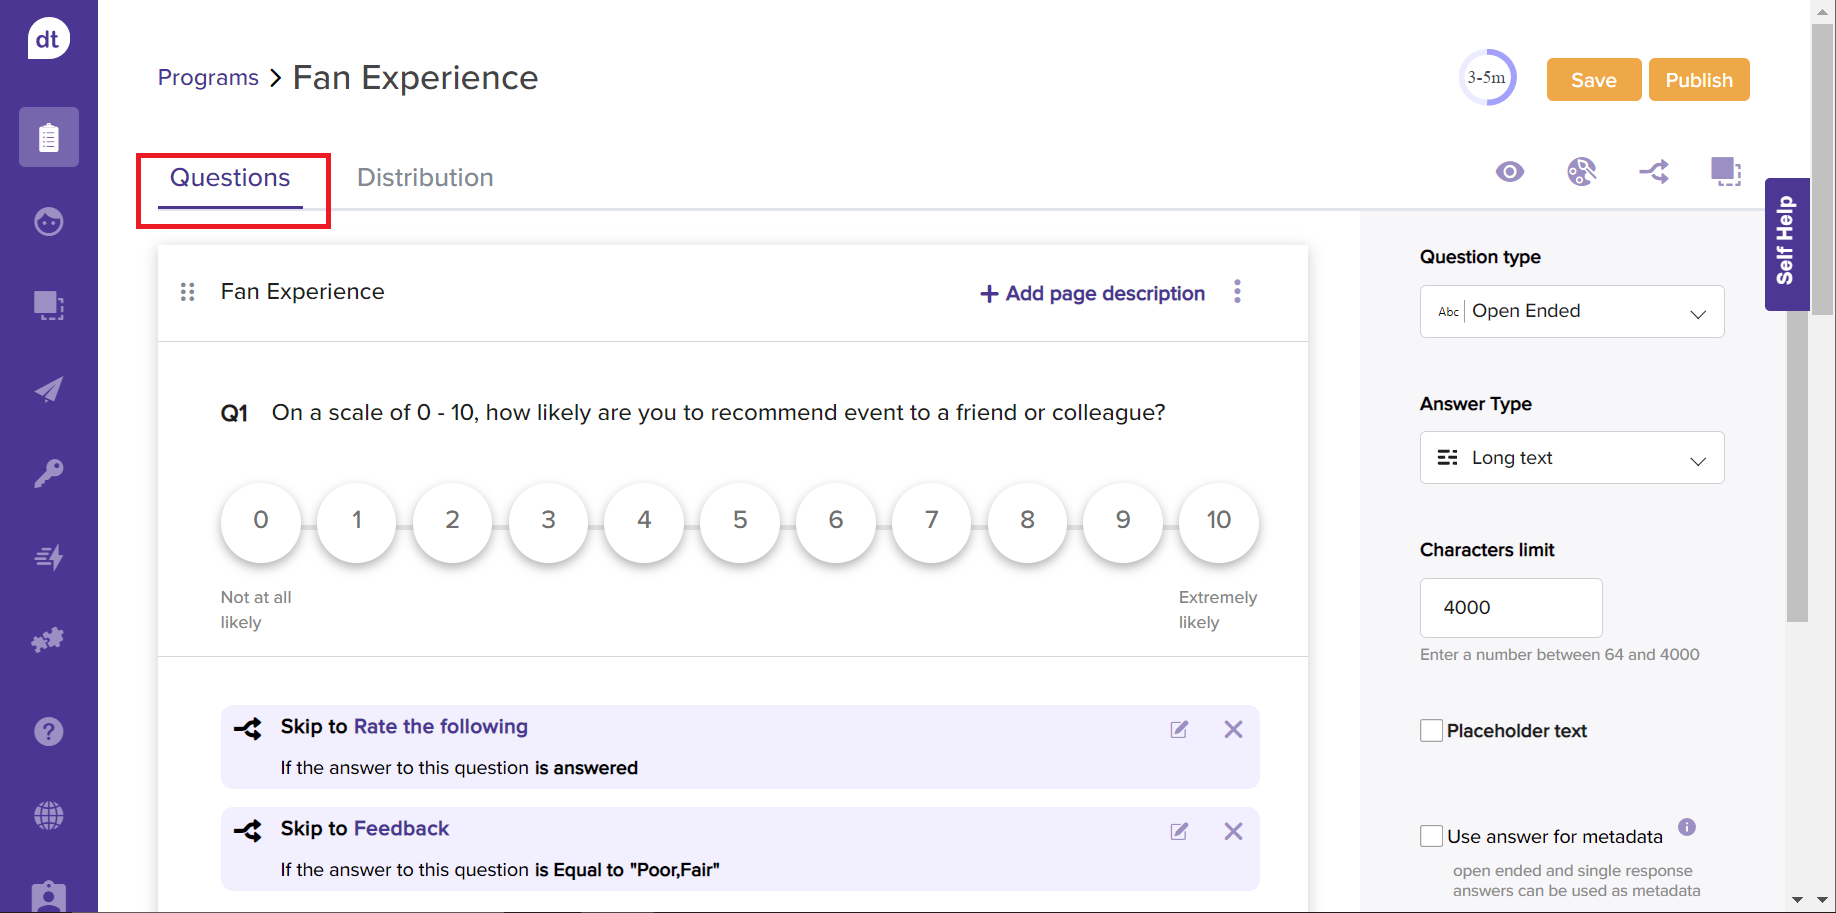This screenshot has height=913, width=1836.
Task: Select the Questions tab
Action: [230, 178]
